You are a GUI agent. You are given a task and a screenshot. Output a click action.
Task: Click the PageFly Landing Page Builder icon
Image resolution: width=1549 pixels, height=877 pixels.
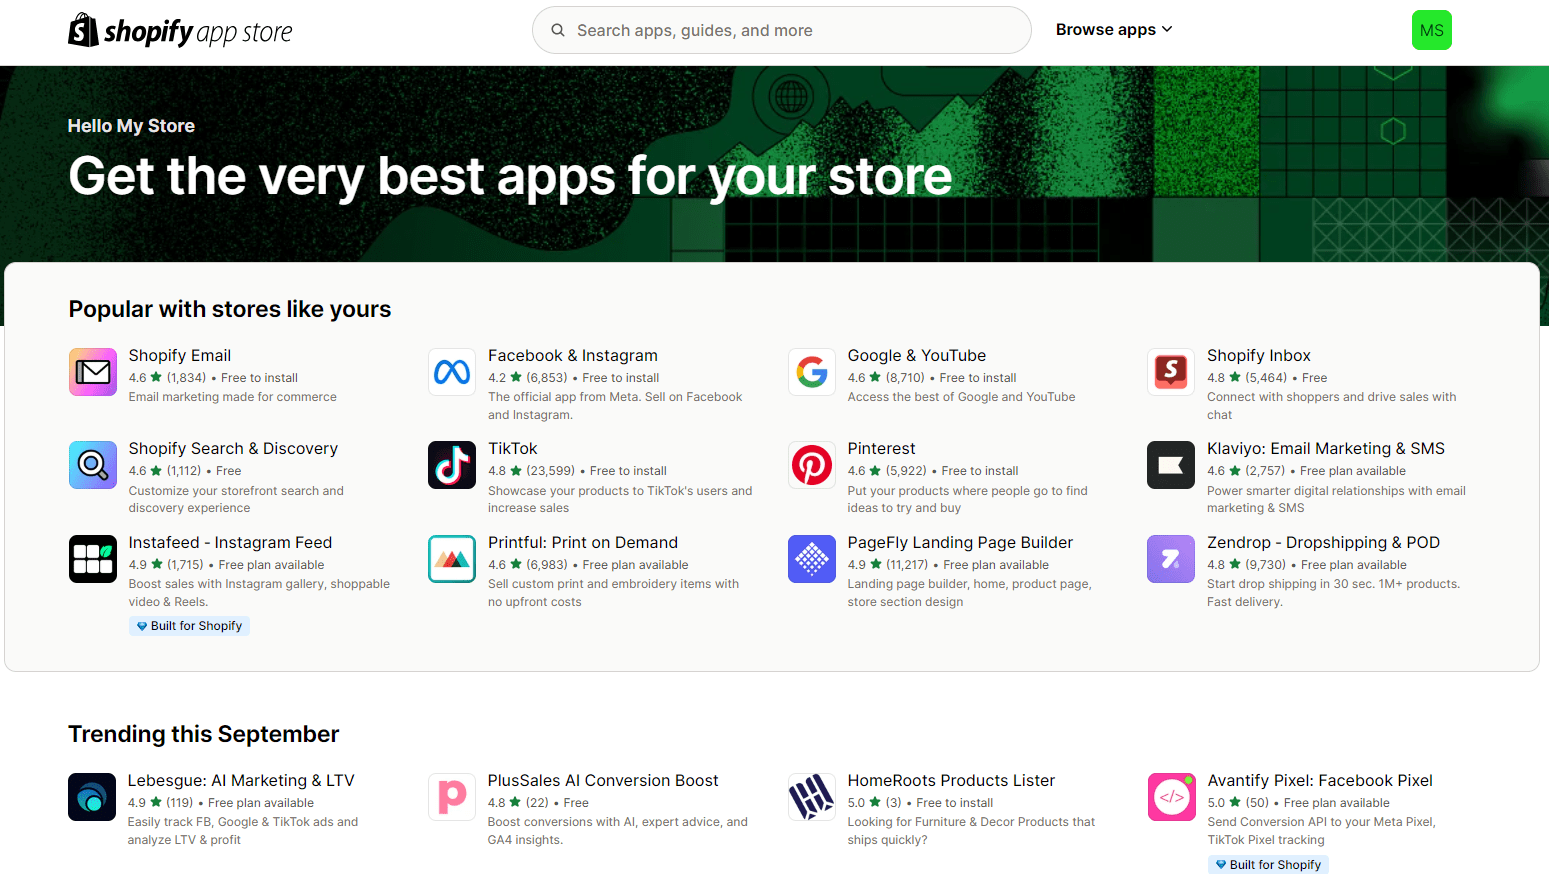click(812, 559)
